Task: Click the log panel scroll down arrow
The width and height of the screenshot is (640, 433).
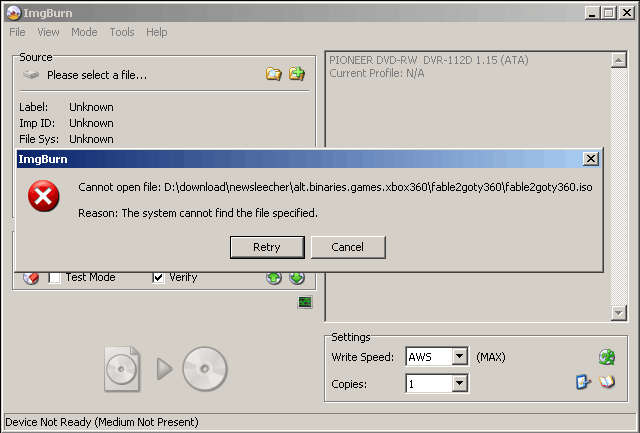Action: pos(619,313)
